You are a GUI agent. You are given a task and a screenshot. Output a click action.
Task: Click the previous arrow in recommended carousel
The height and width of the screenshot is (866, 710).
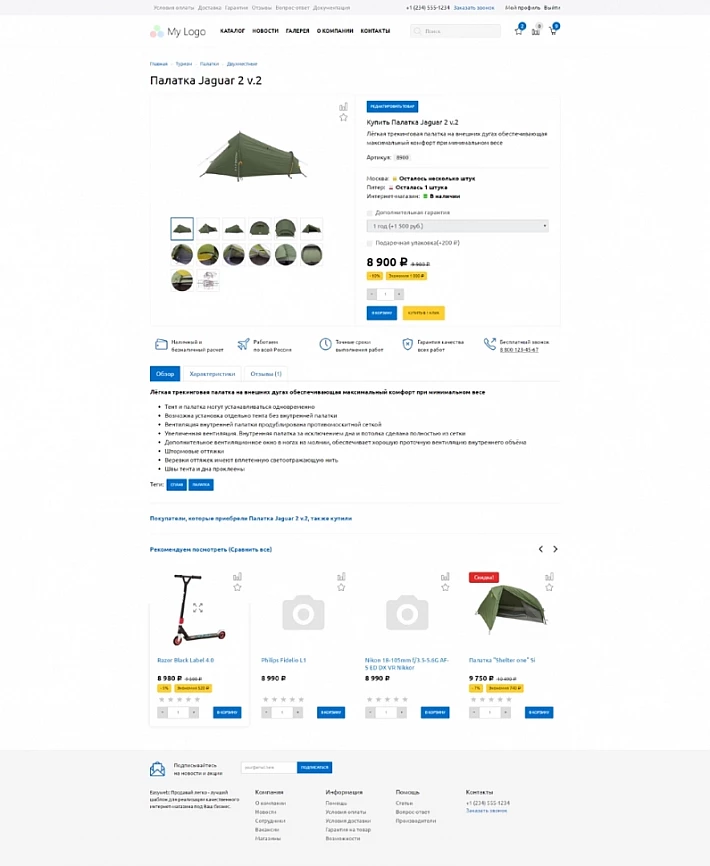click(x=541, y=549)
